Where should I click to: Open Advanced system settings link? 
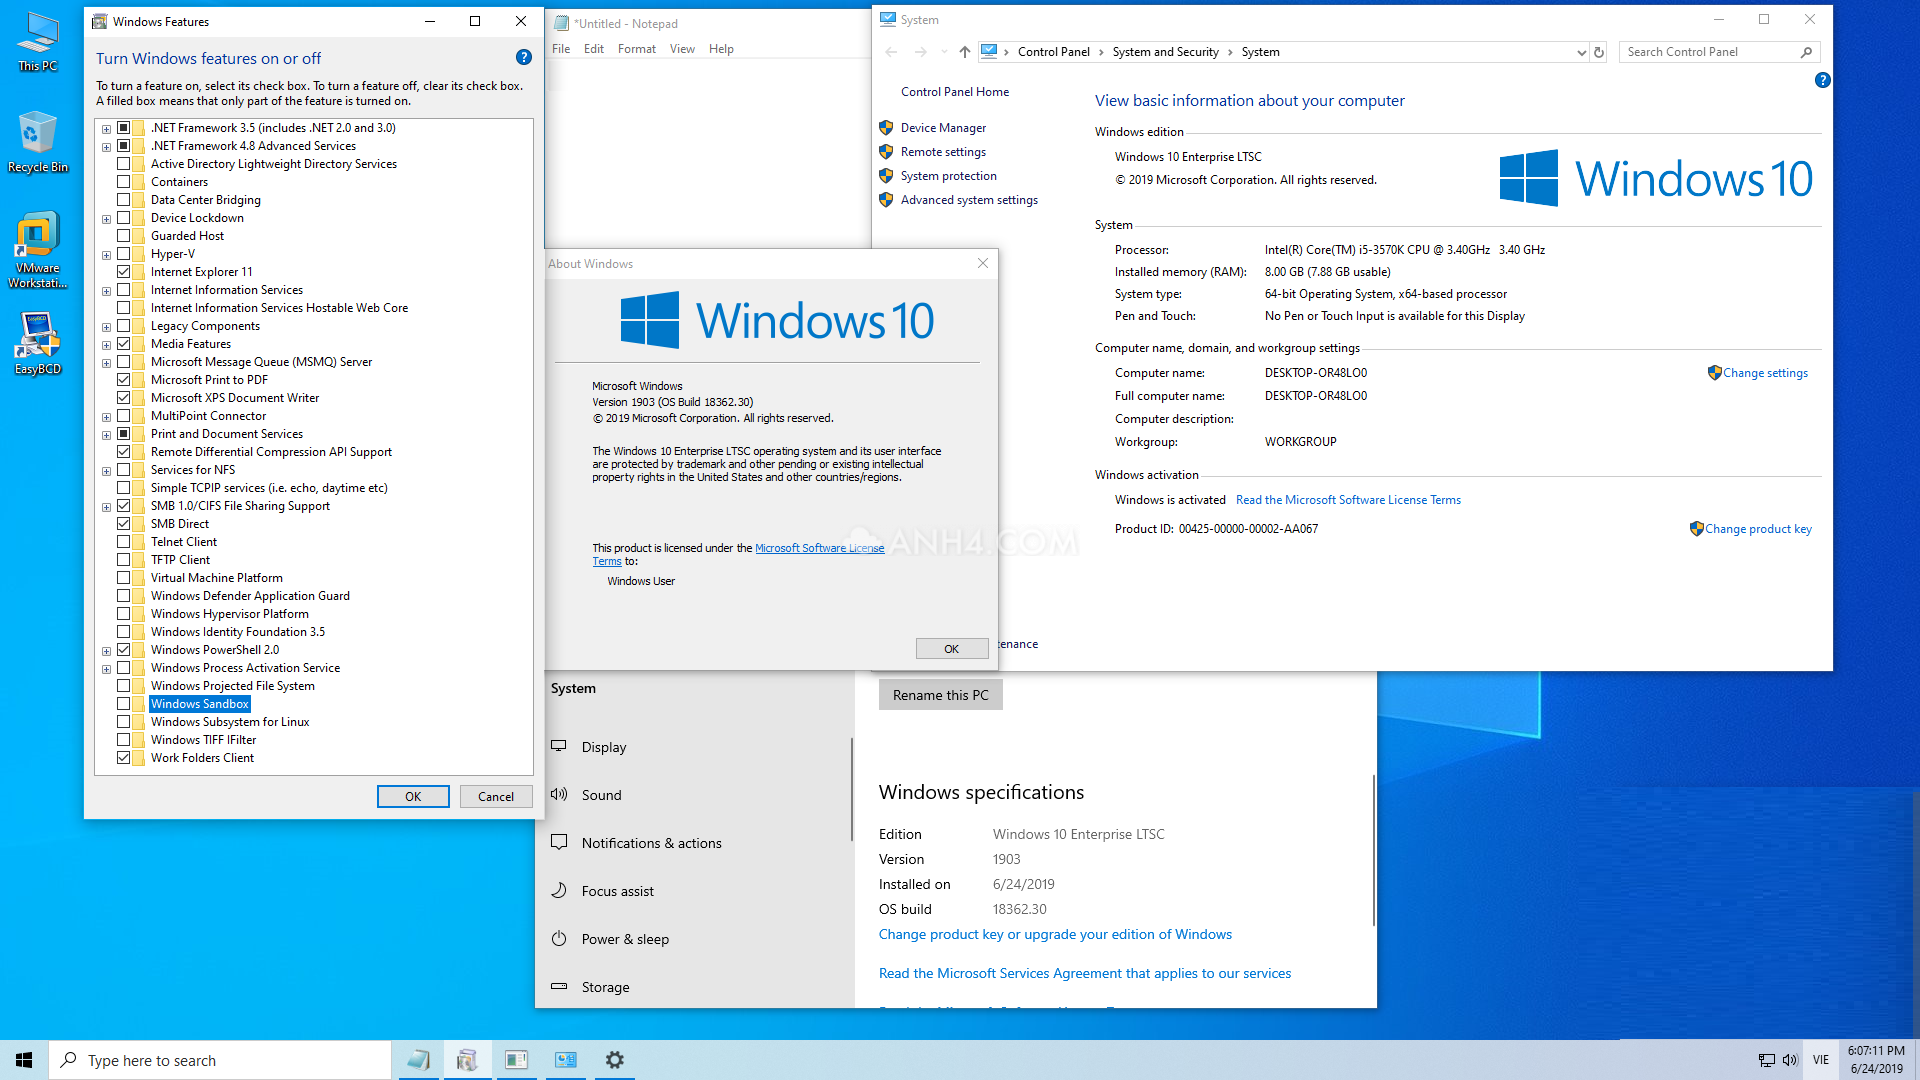(968, 200)
